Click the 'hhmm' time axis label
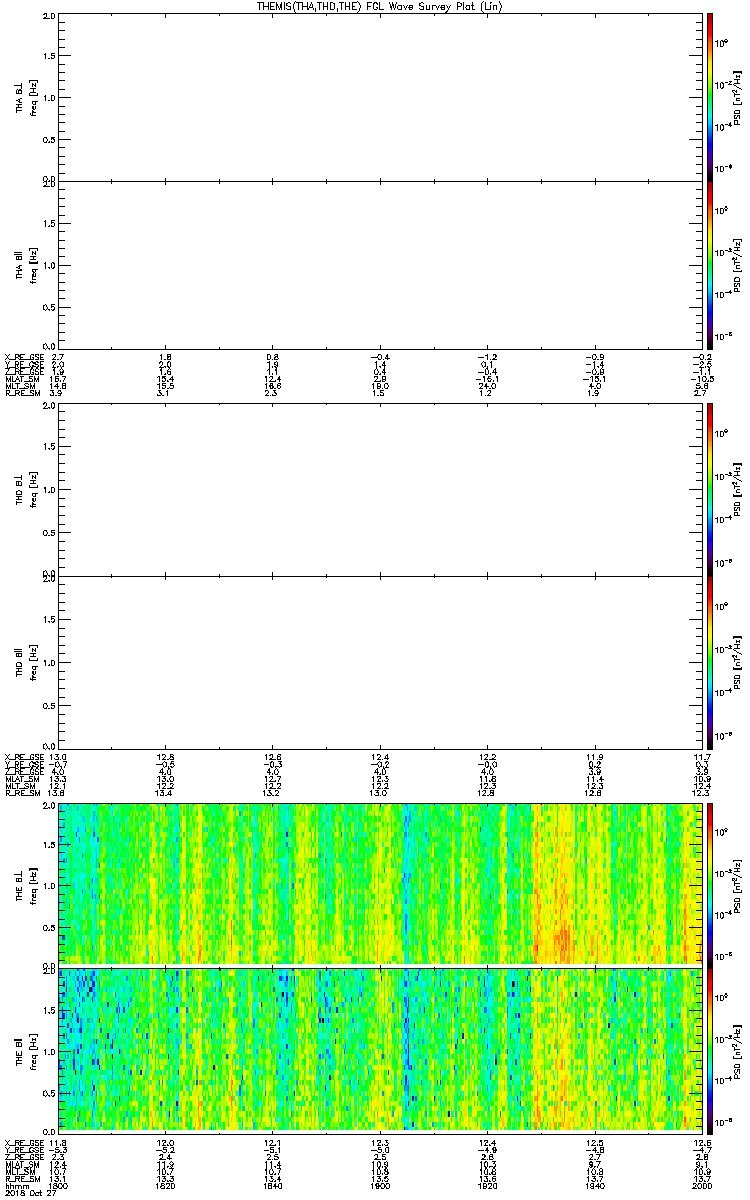Screen dimensions: 750x1200 [x=15, y=1184]
